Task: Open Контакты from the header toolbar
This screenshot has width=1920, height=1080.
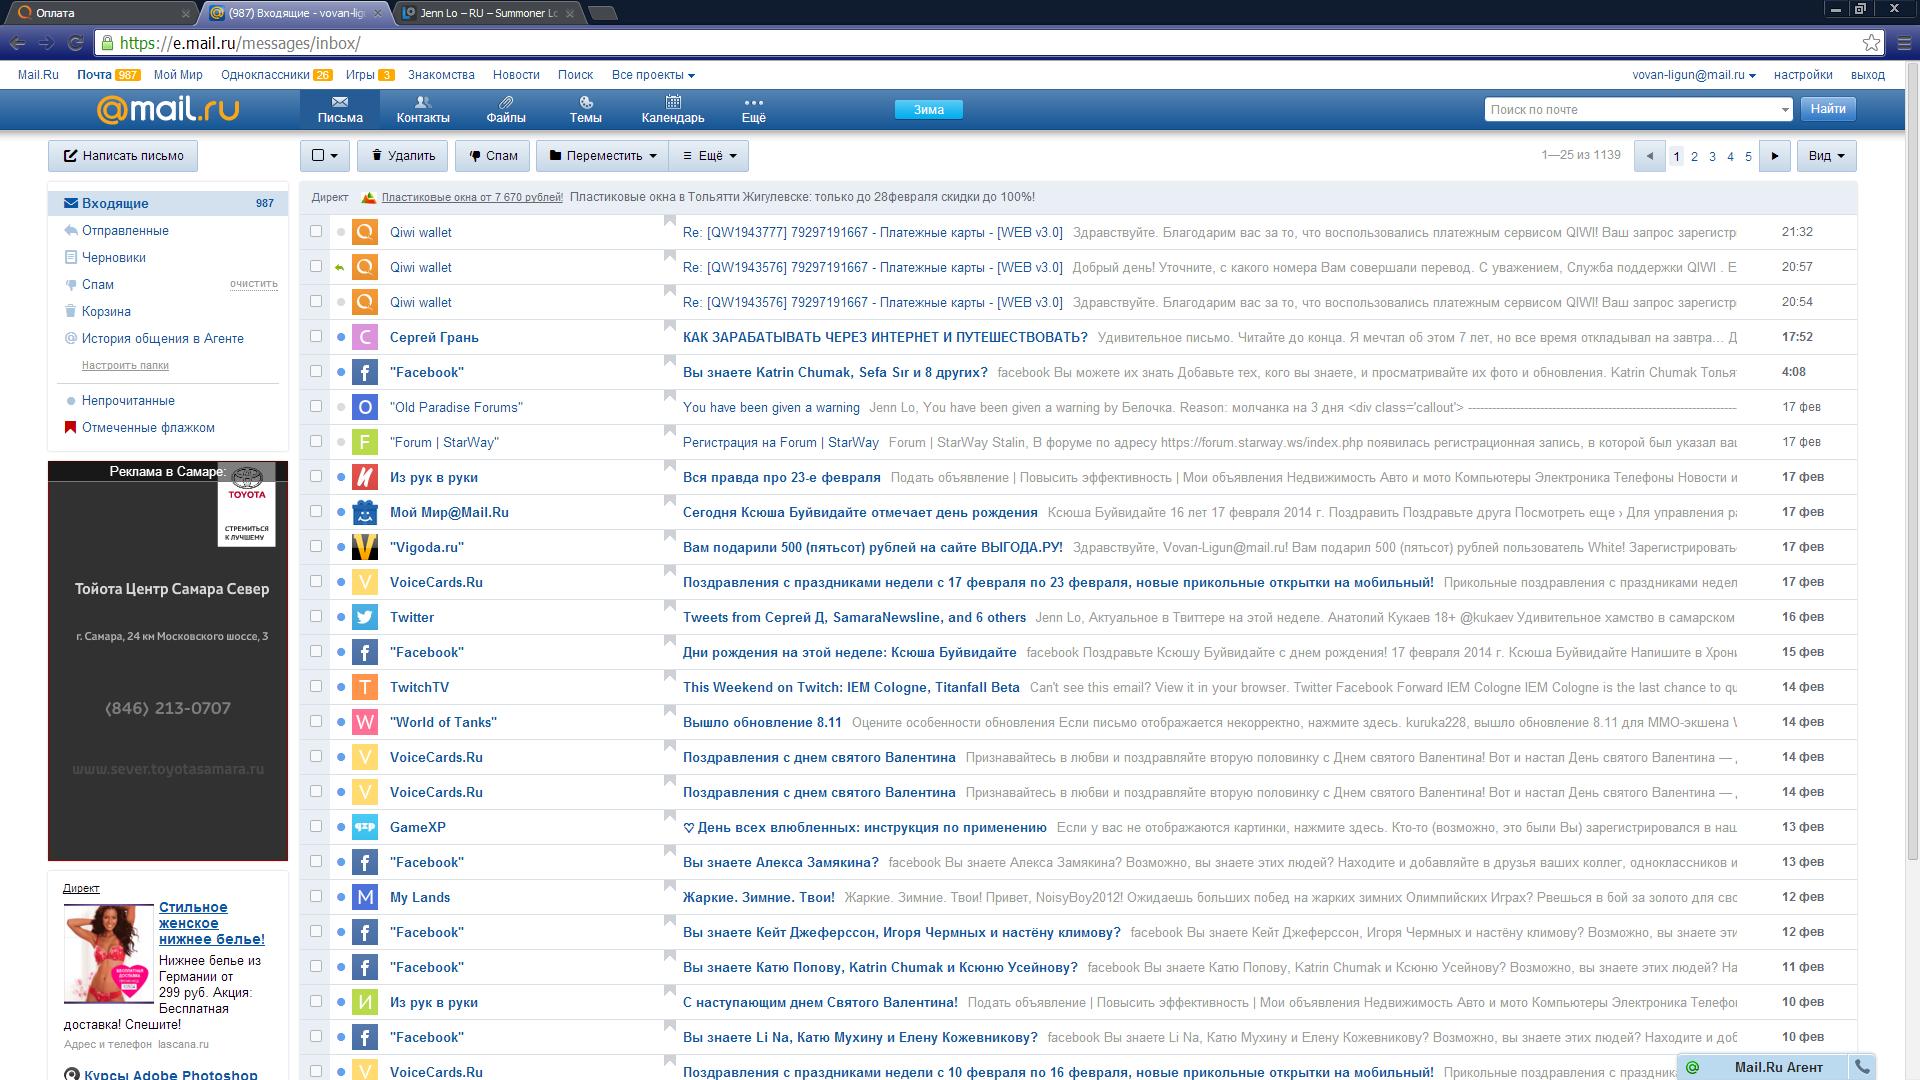Action: coord(422,110)
